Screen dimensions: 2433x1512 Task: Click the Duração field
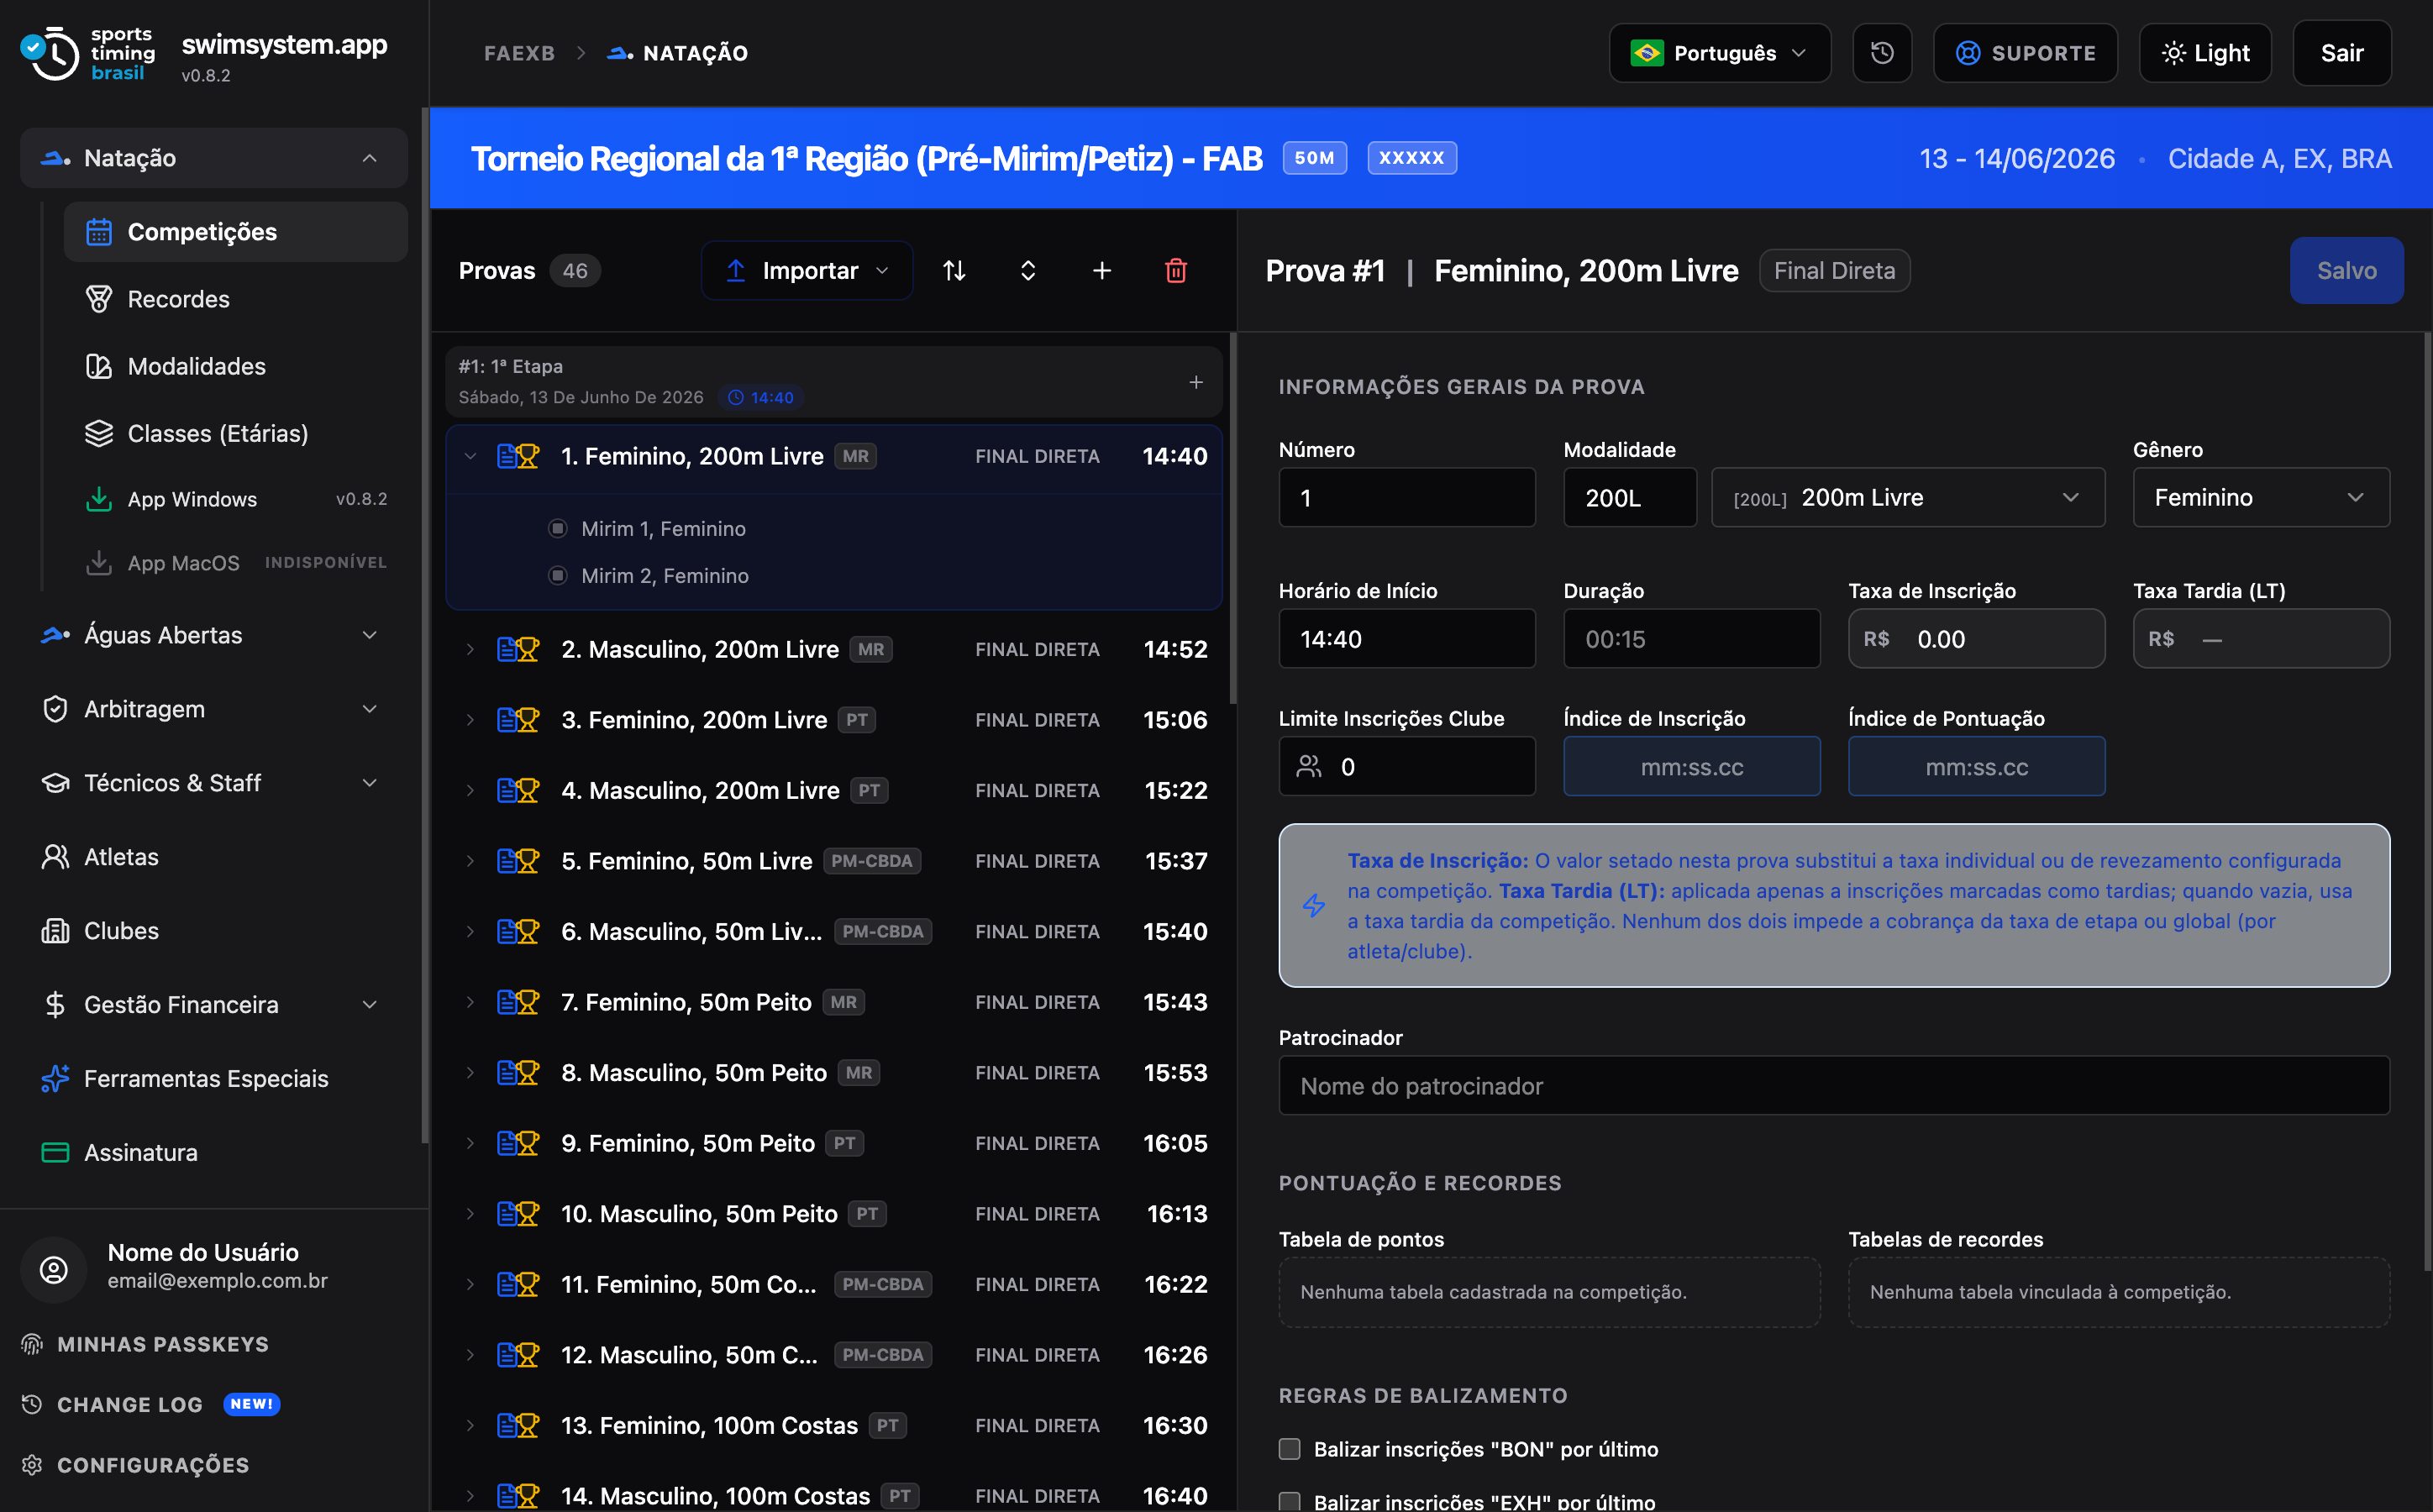(x=1692, y=638)
